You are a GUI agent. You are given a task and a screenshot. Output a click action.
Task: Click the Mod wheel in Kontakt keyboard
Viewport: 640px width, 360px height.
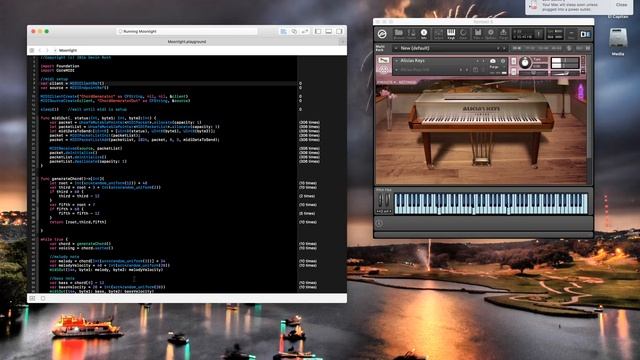[387, 200]
